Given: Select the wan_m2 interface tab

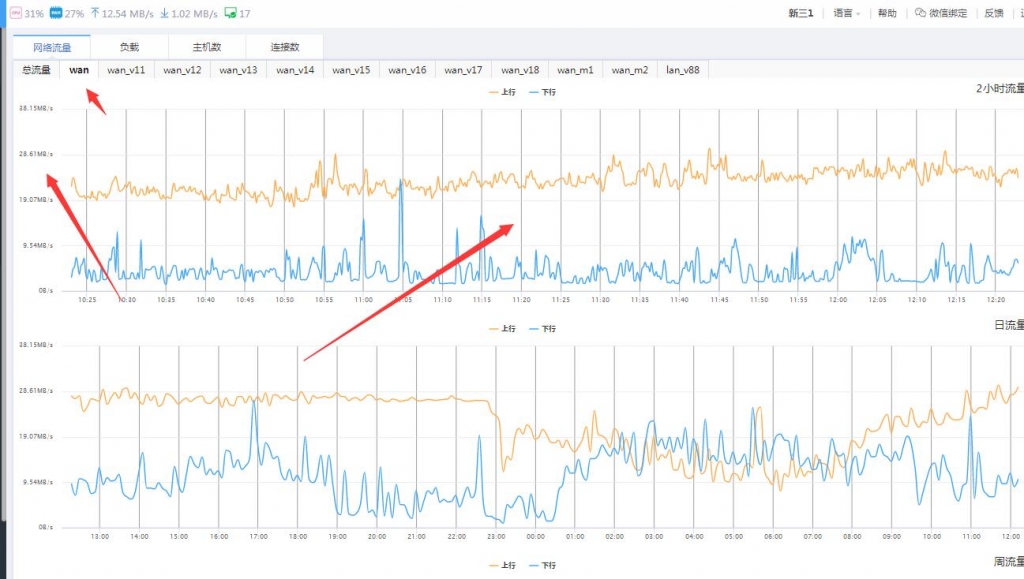Looking at the screenshot, I should 630,70.
